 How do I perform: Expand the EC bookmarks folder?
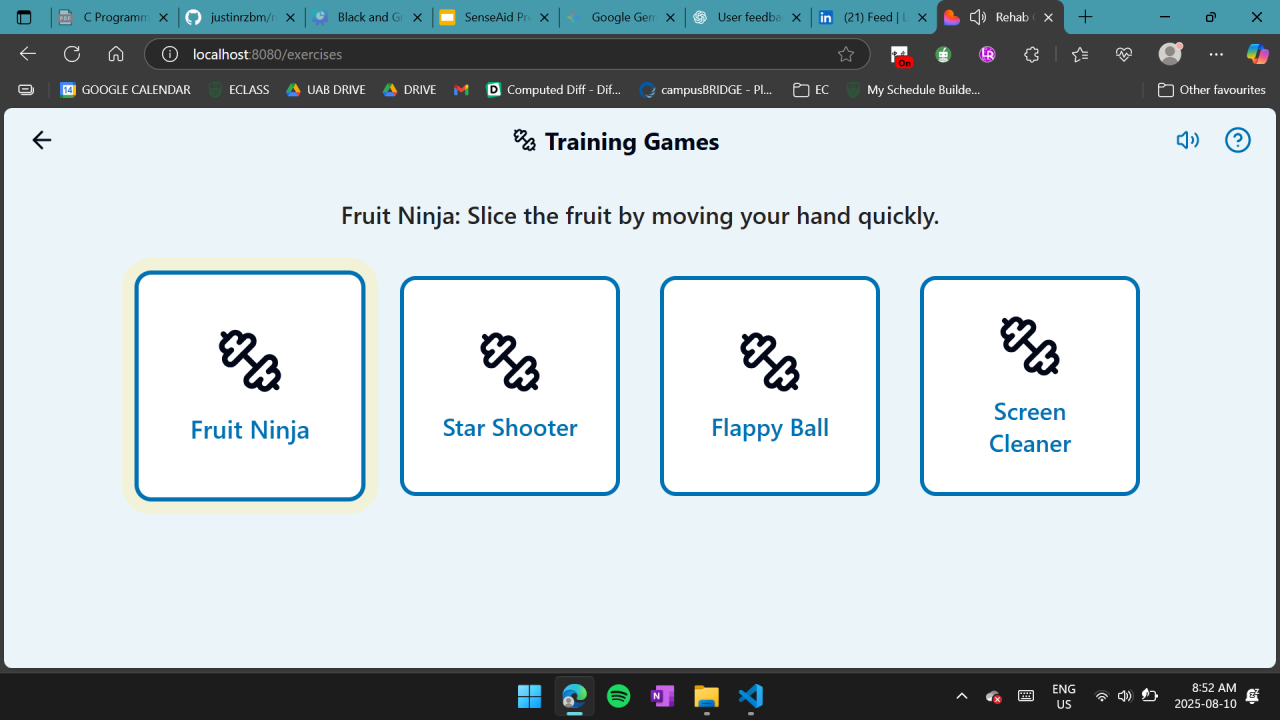[x=811, y=90]
